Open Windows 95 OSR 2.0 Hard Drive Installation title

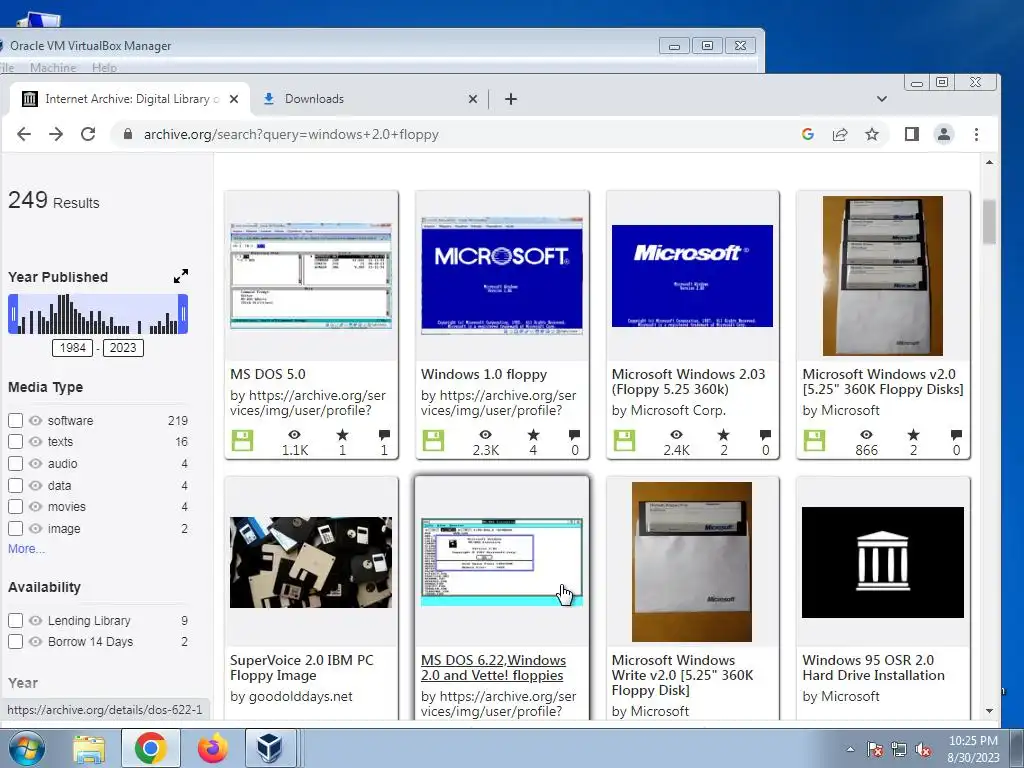point(873,667)
